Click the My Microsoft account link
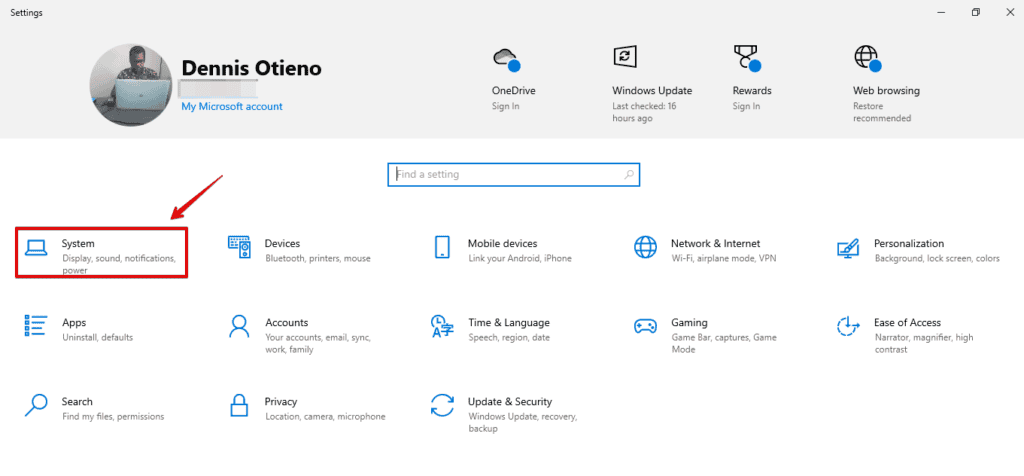Viewport: 1024px width, 476px height. click(232, 106)
